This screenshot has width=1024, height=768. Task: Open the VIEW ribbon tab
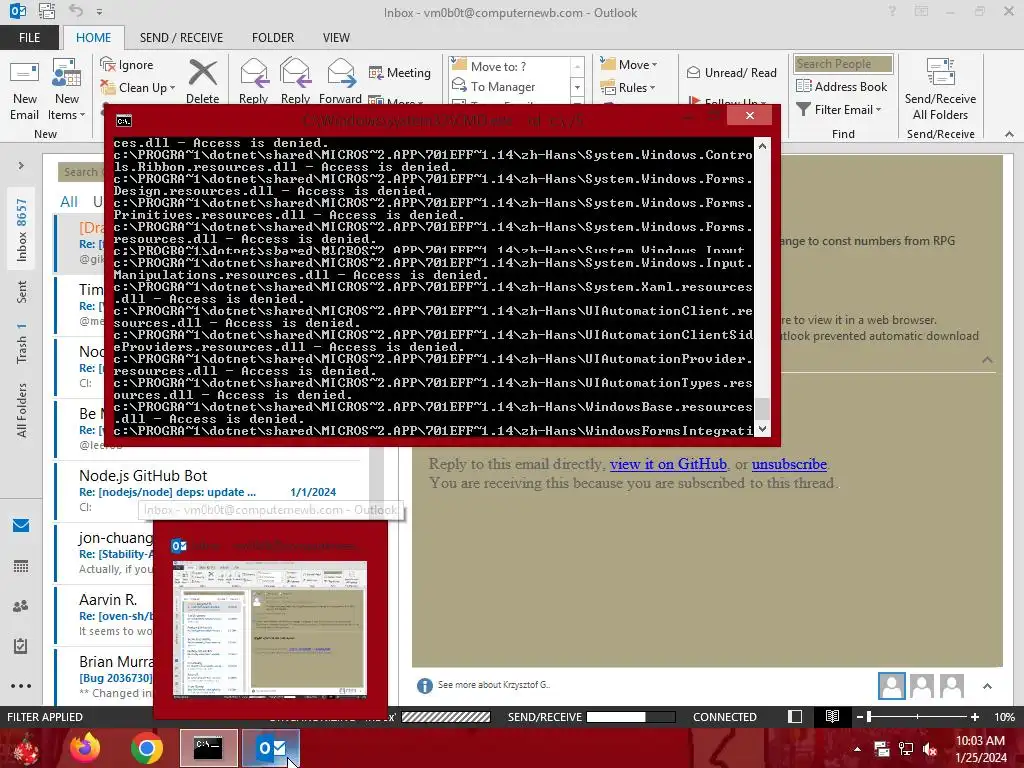336,37
